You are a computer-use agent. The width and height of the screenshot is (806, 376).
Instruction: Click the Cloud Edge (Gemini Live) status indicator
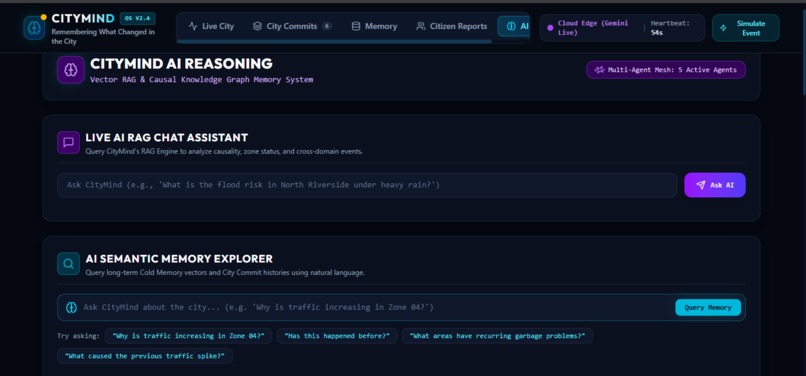(593, 28)
